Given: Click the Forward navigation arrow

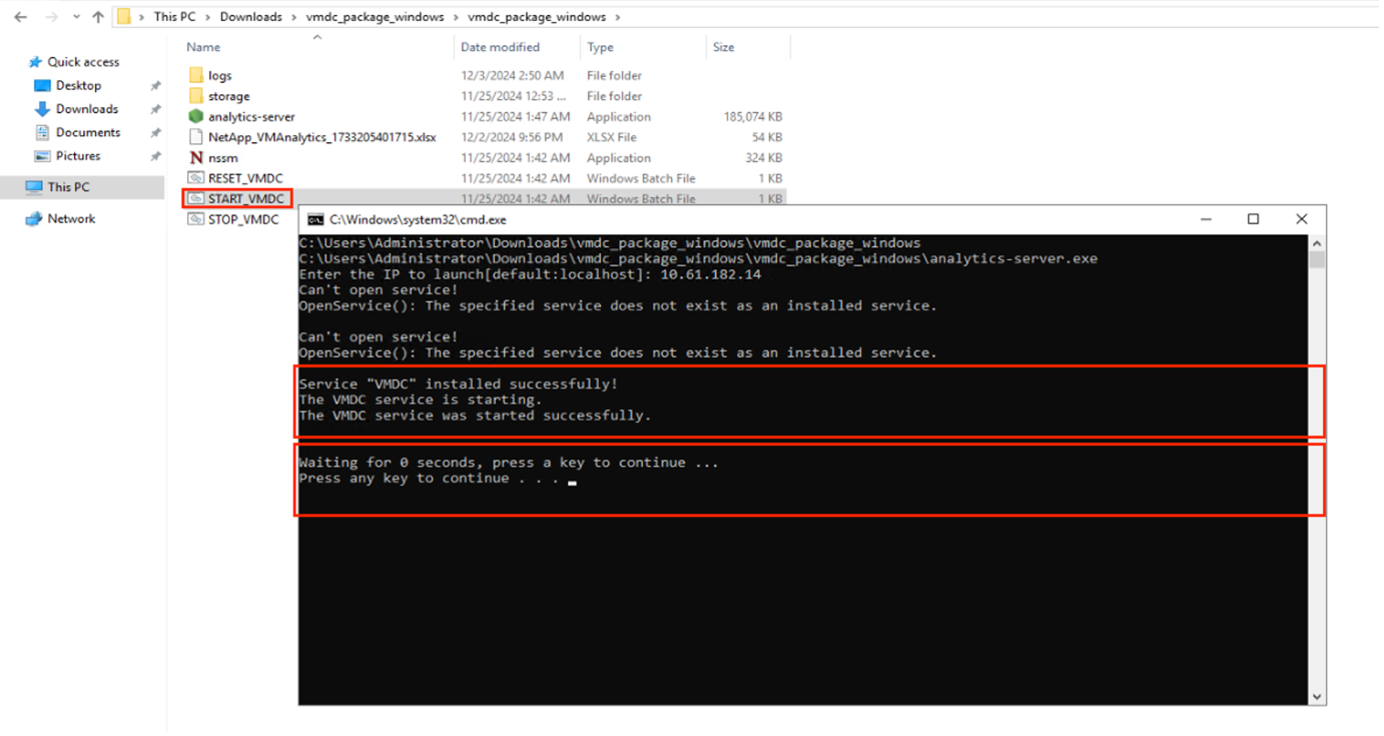Looking at the screenshot, I should [x=52, y=17].
